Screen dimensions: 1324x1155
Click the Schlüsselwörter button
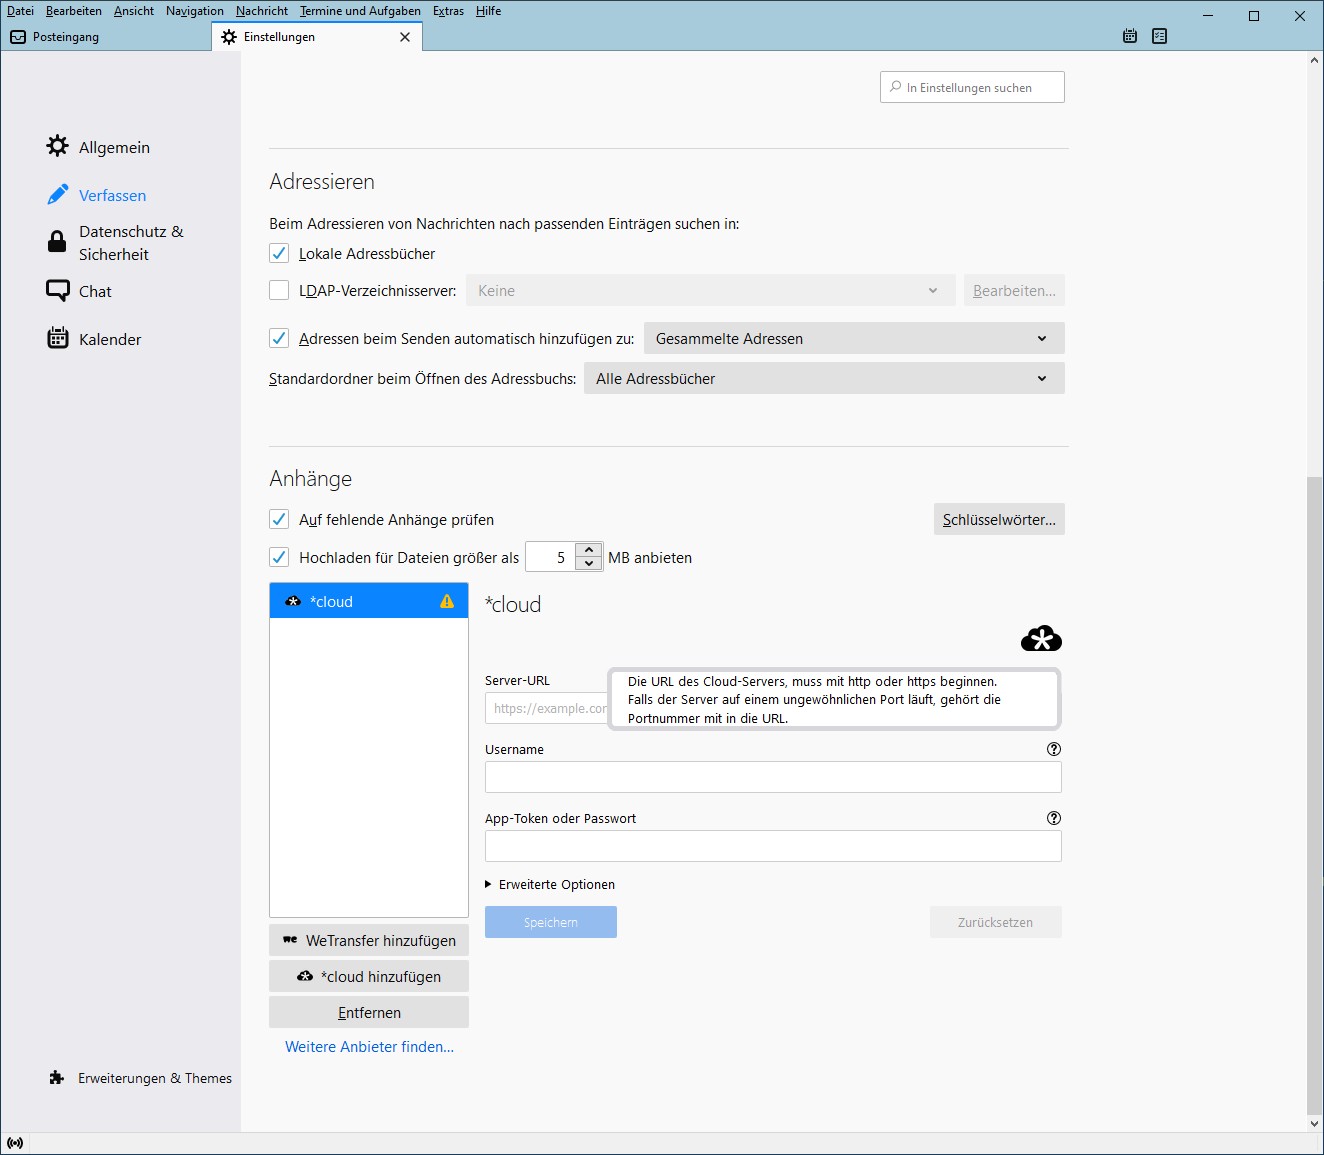[x=998, y=520]
